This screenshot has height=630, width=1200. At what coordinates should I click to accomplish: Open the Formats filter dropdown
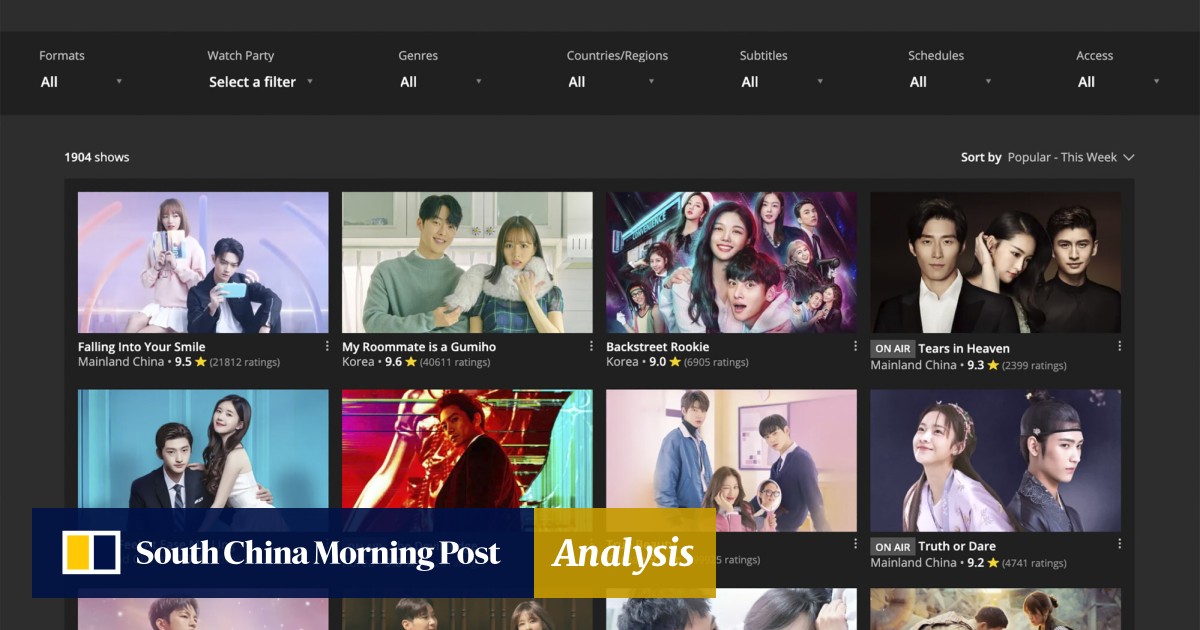tap(81, 82)
